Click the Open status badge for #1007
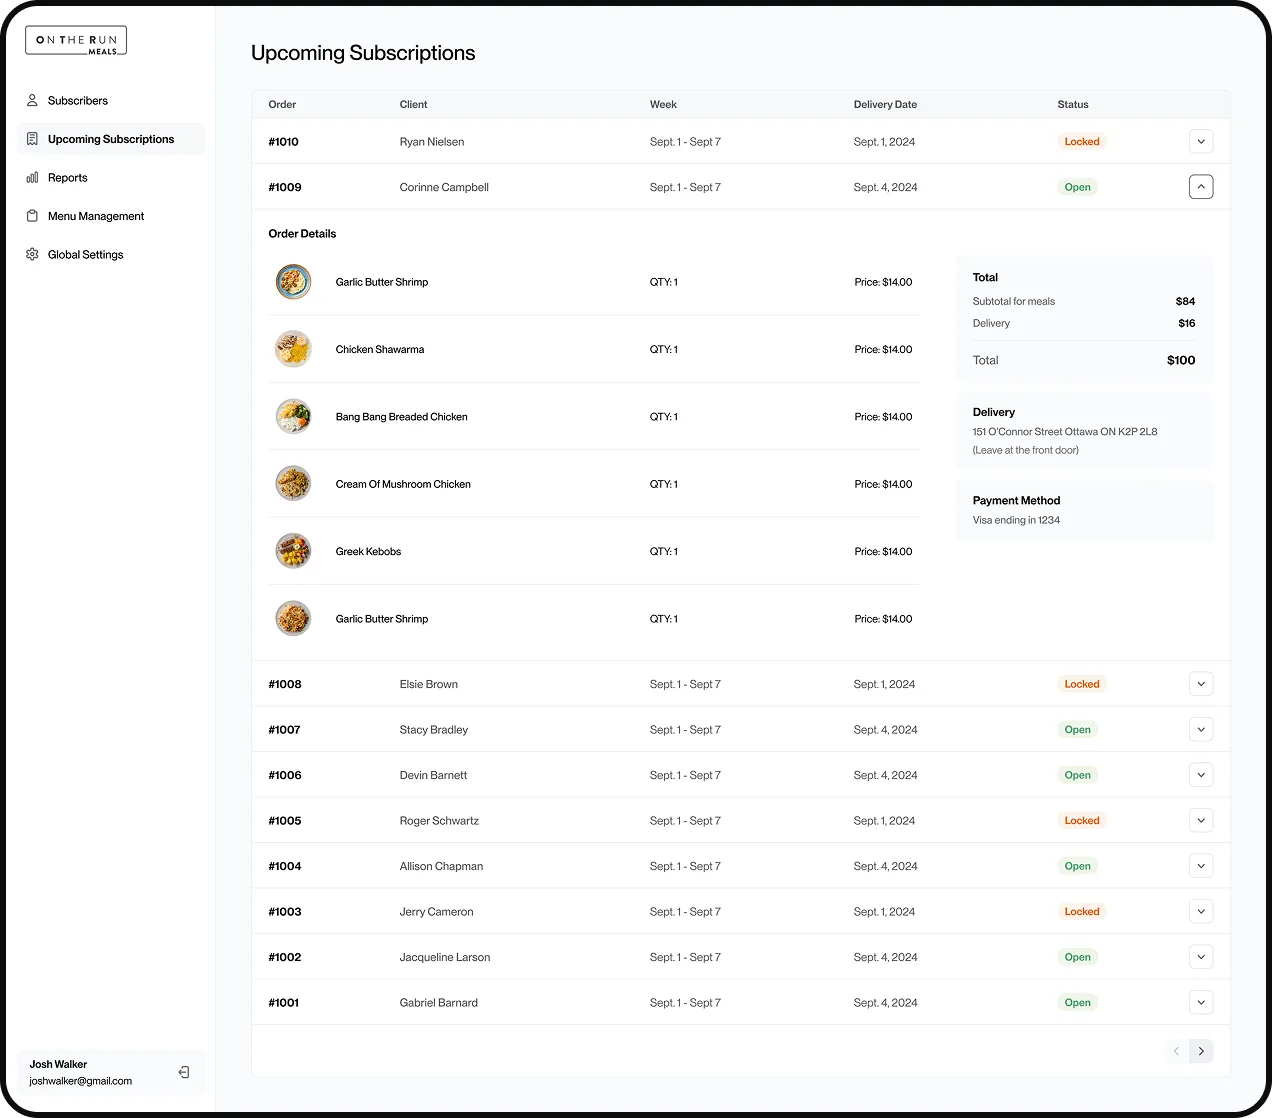The width and height of the screenshot is (1272, 1118). pos(1077,730)
